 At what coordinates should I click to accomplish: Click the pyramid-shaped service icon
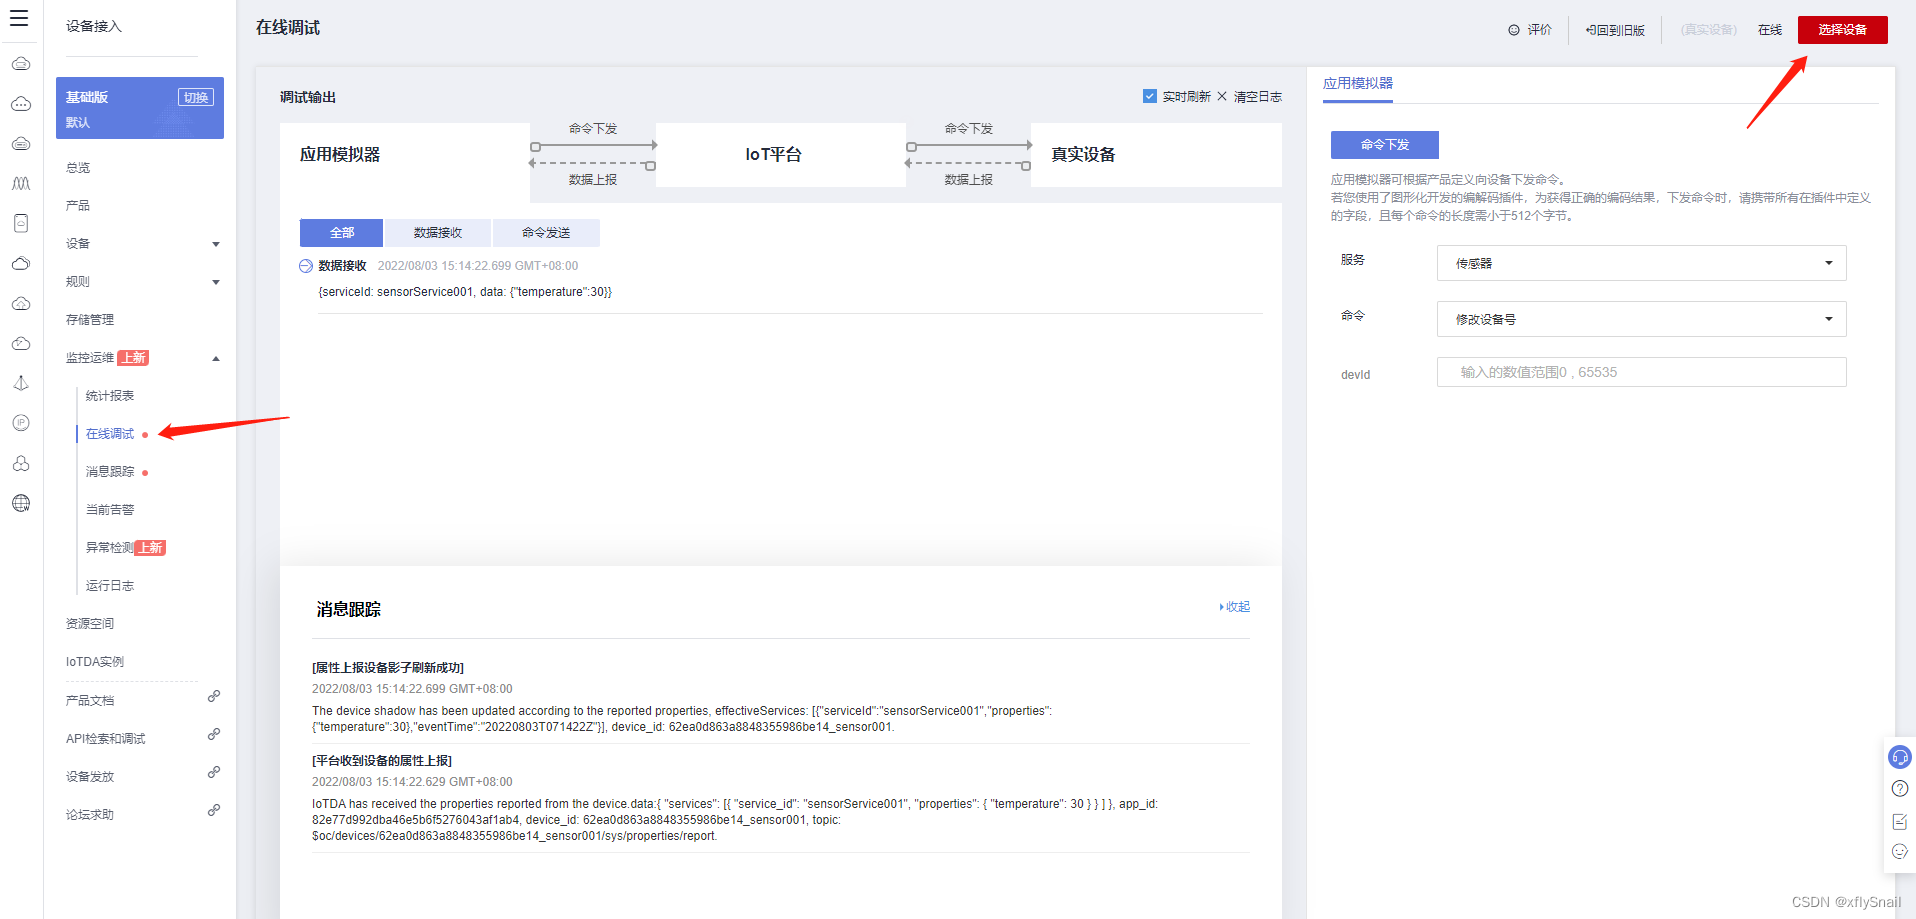pyautogui.click(x=21, y=383)
